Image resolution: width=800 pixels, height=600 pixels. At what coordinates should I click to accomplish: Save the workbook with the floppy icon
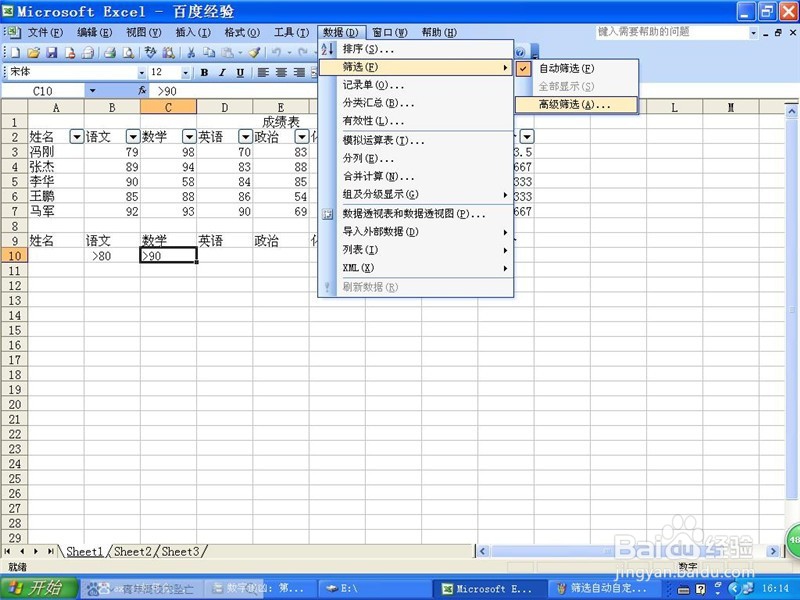[52, 52]
